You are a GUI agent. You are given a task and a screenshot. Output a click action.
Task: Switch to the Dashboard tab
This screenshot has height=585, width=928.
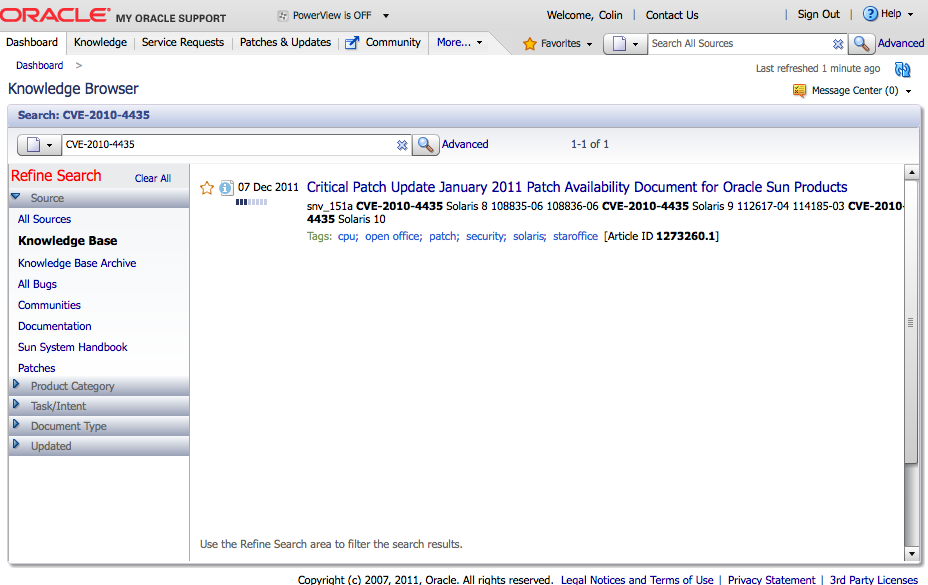click(x=32, y=43)
